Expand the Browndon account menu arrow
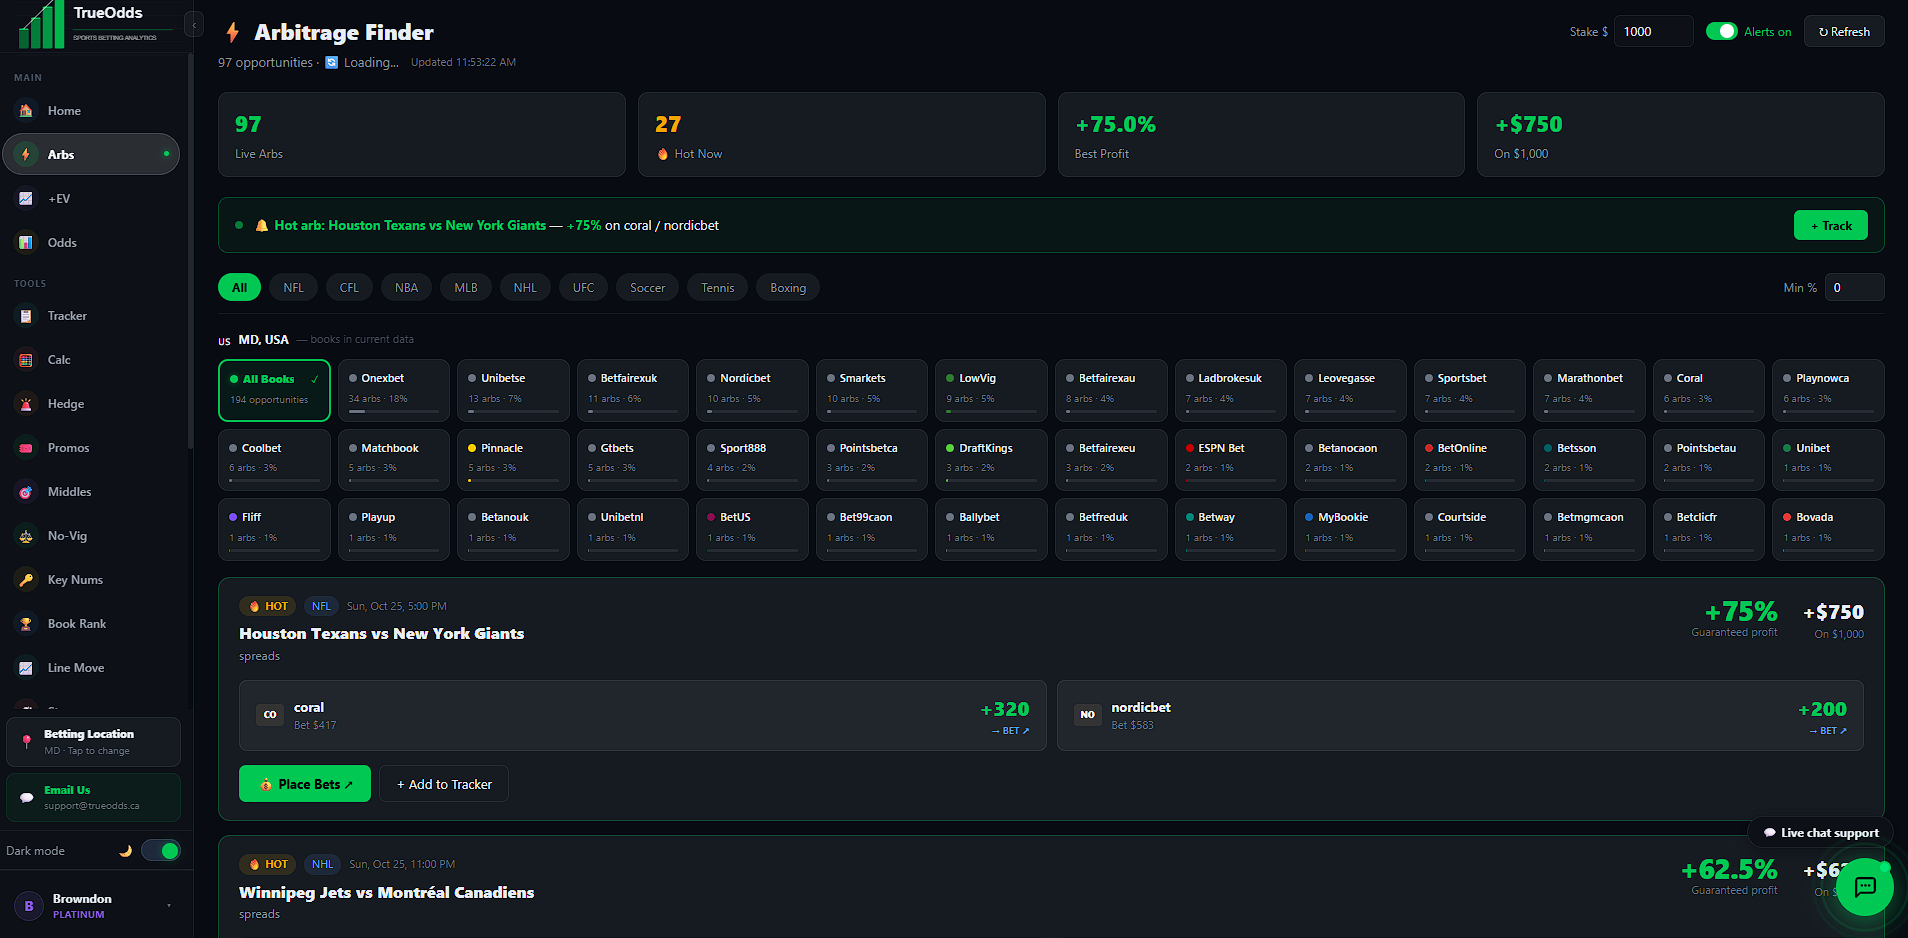Screen dimensions: 1908x938 click(169, 906)
